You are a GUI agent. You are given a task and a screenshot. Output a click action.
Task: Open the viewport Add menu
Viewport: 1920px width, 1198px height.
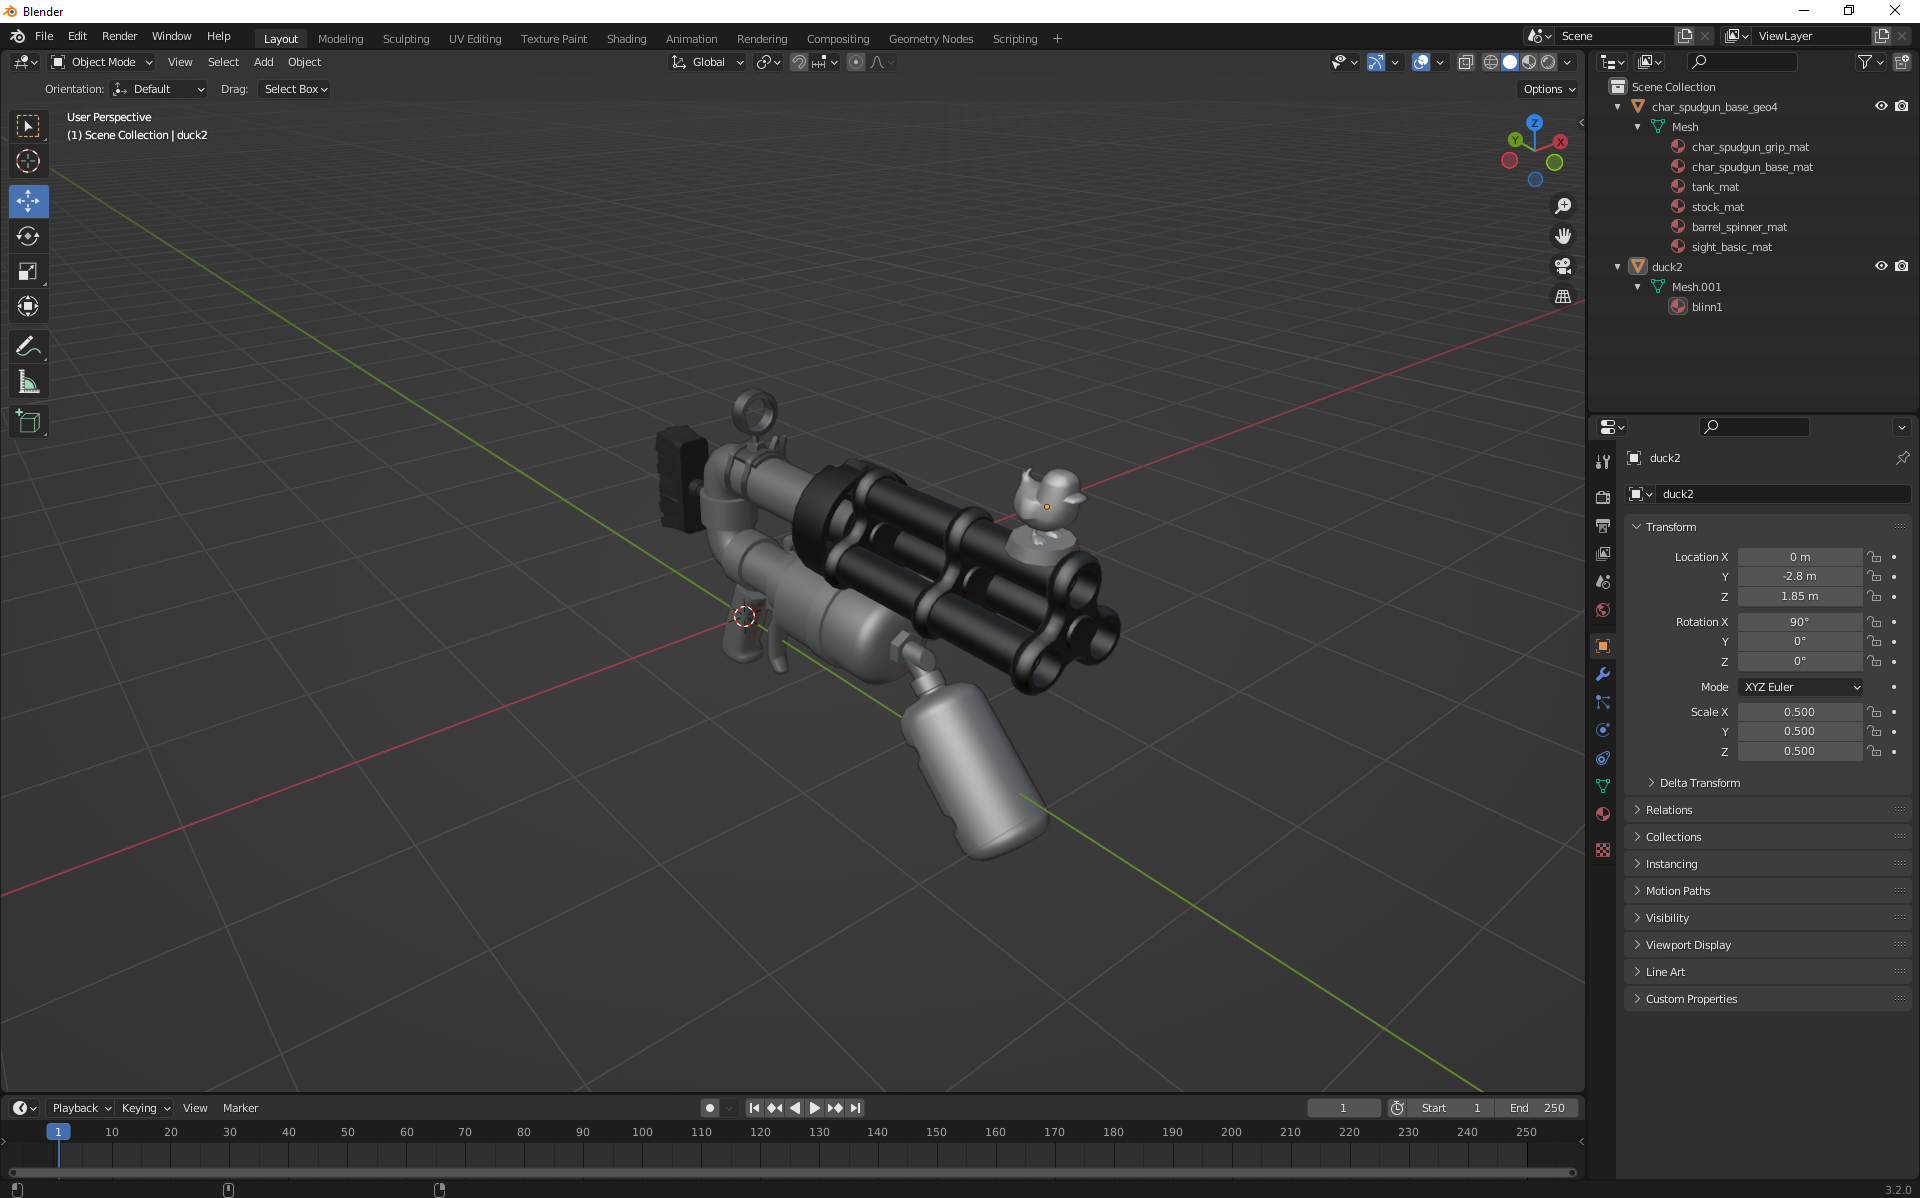(x=264, y=62)
